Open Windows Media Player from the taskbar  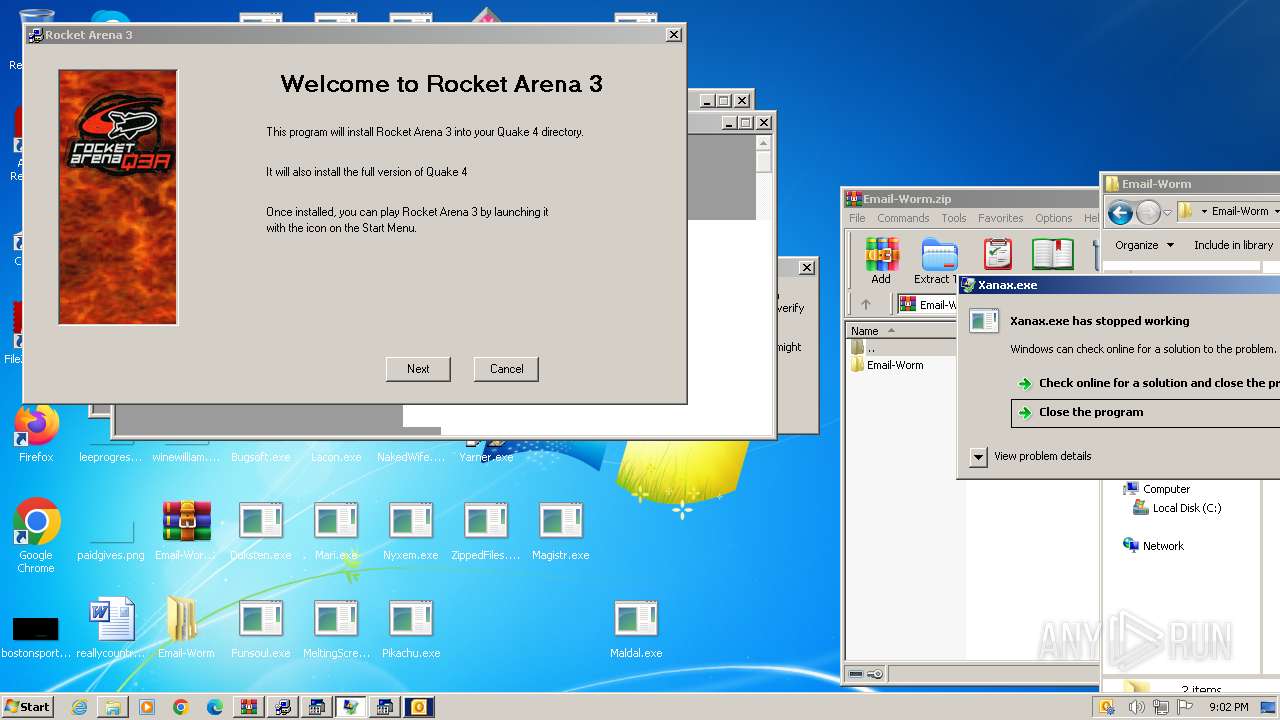click(147, 707)
